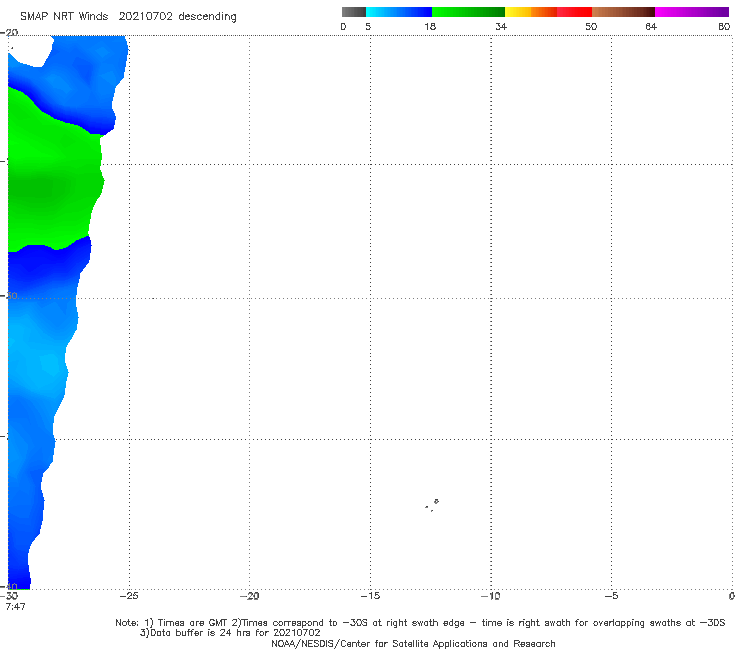
Task: Click the plot title "SMAP NRT Winds 20210702 descending"
Action: tap(128, 17)
